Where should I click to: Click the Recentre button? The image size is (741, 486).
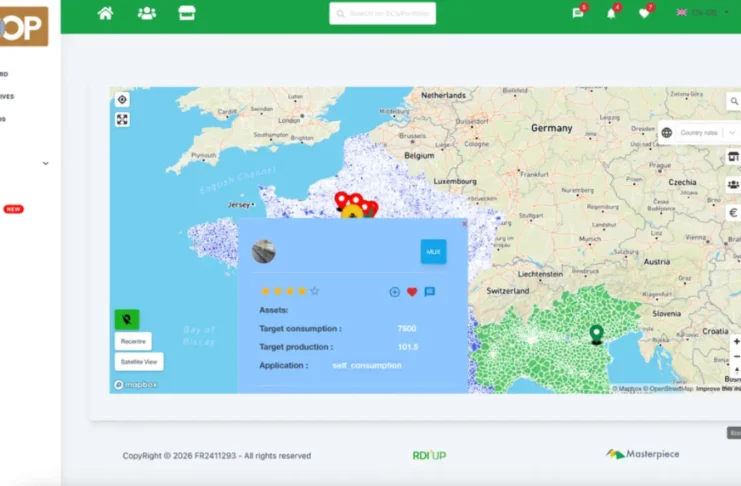pyautogui.click(x=133, y=341)
